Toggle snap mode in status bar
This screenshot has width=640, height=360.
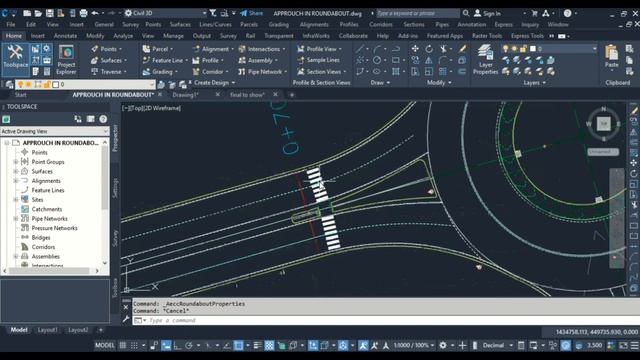pos(134,345)
